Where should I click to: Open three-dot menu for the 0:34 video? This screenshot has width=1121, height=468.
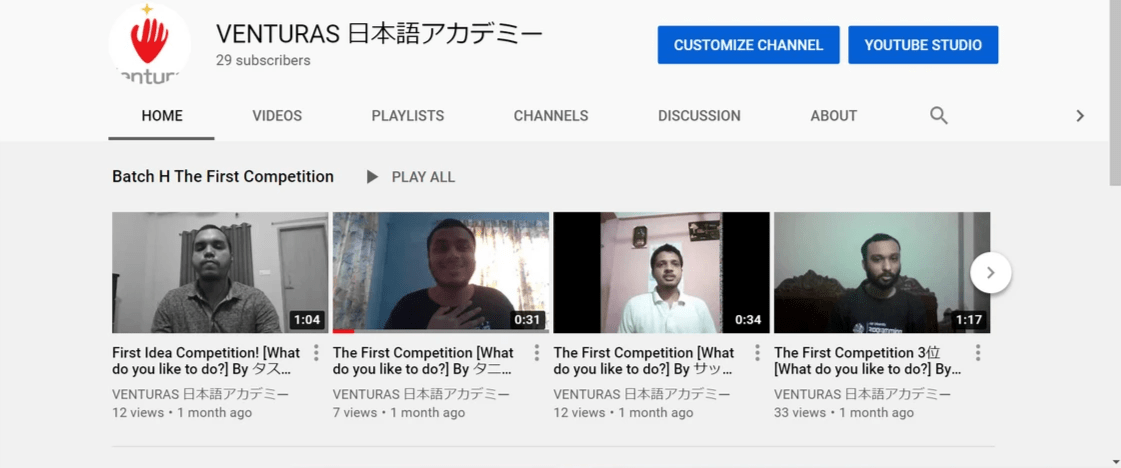(757, 353)
